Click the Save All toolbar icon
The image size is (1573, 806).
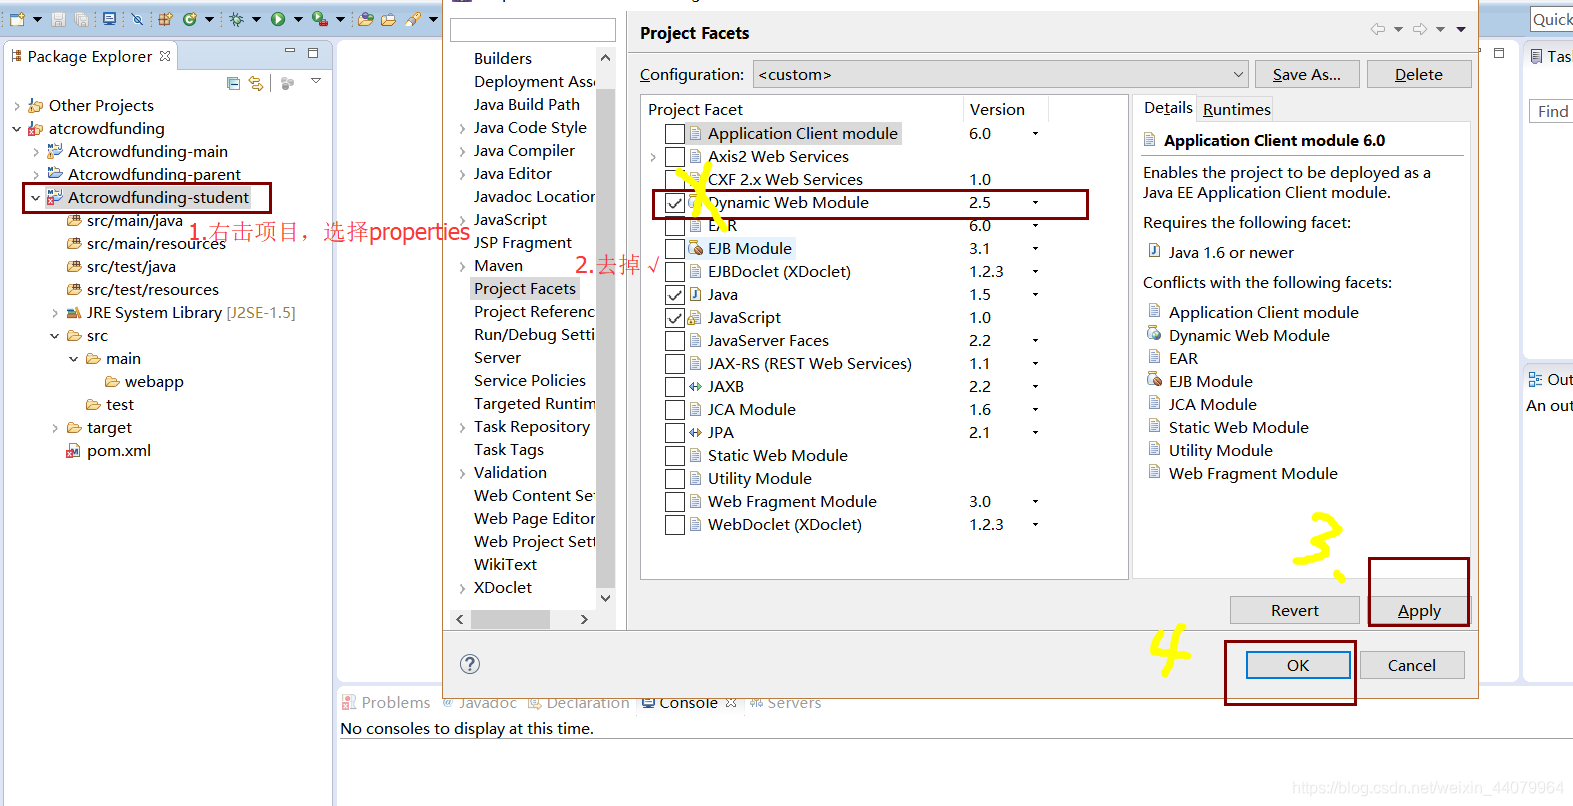point(81,19)
